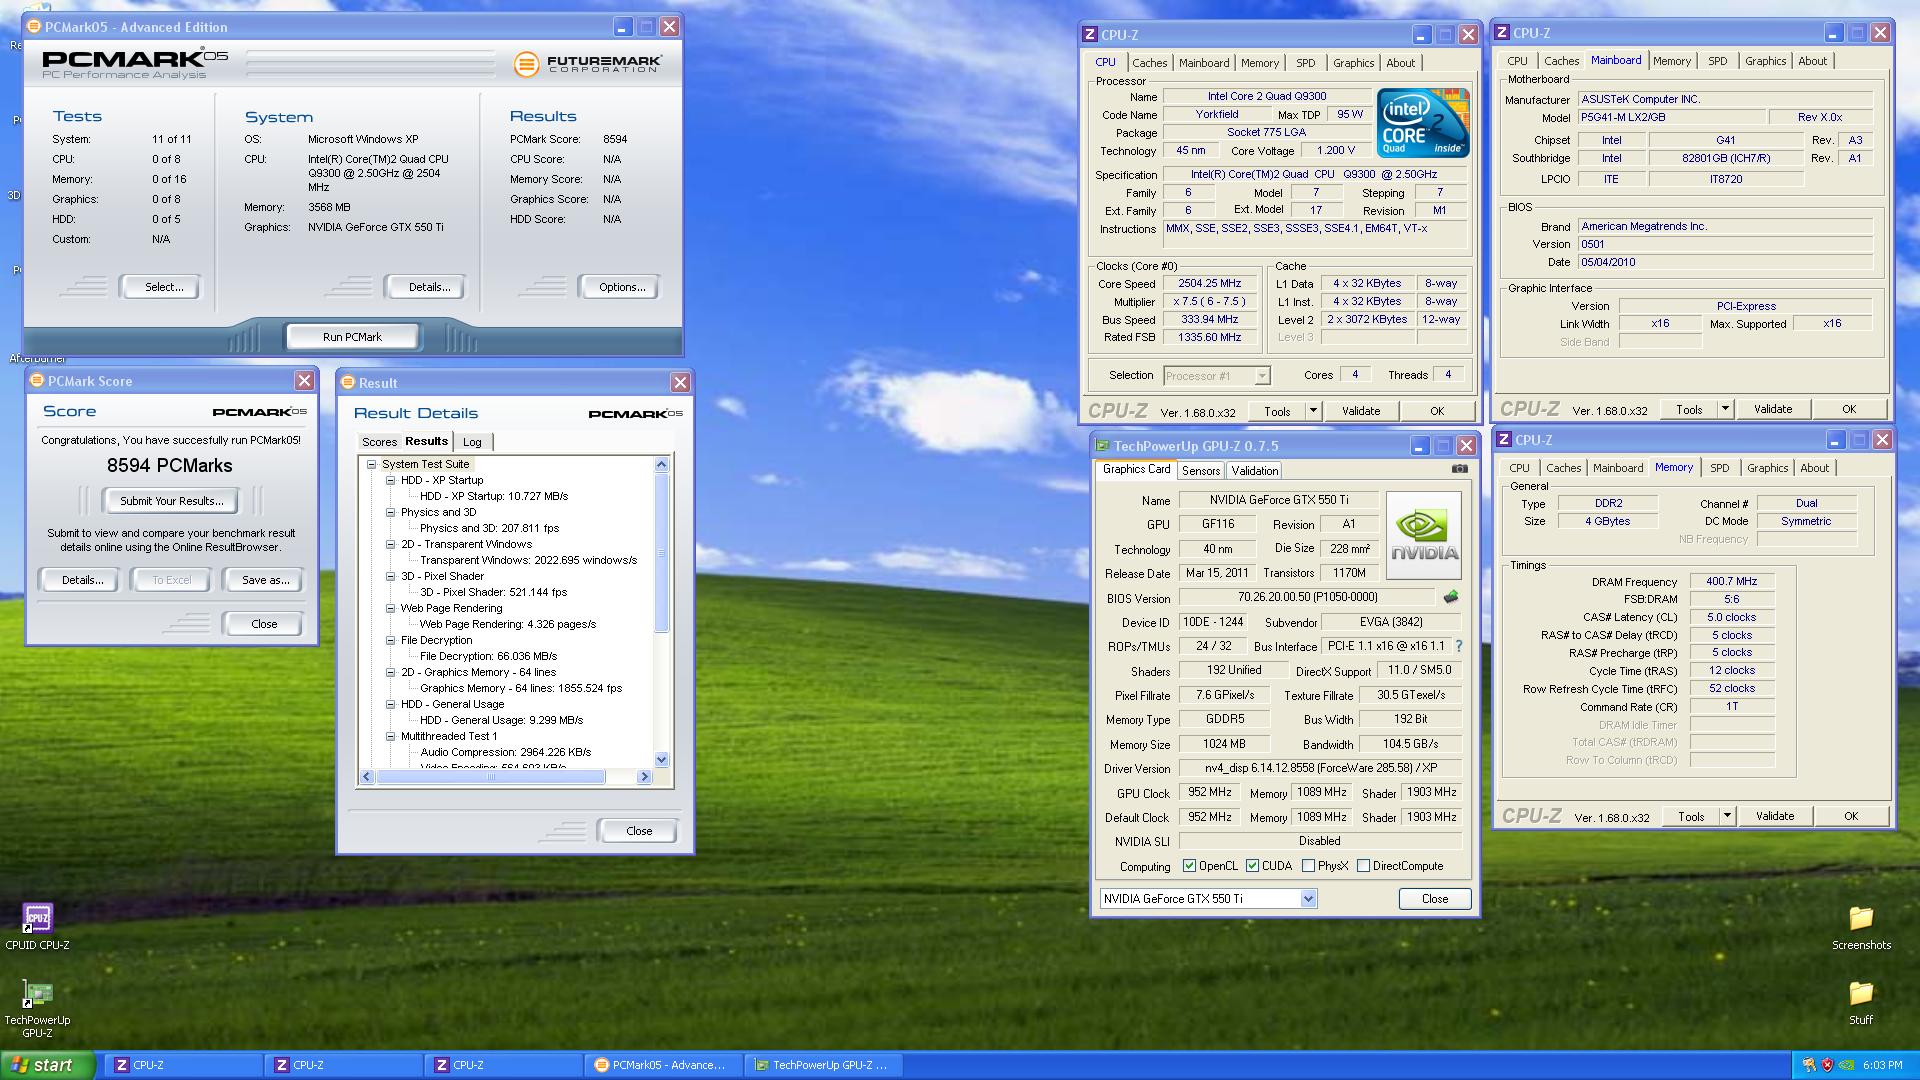Toggle the PhysX checkbox in GPU-Z

click(1308, 866)
